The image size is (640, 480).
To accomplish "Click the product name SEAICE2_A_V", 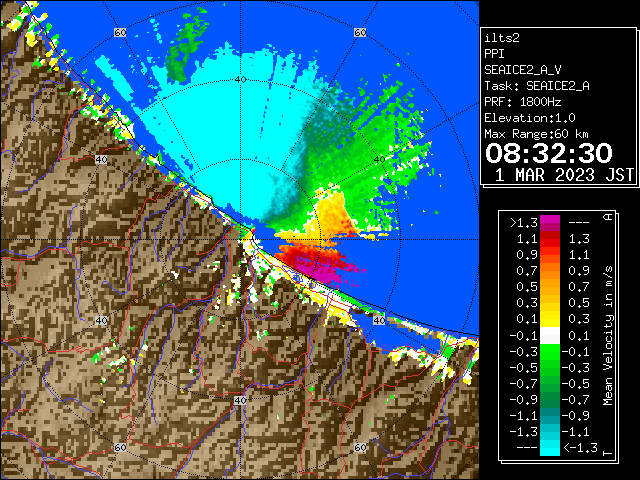I will click(x=522, y=70).
